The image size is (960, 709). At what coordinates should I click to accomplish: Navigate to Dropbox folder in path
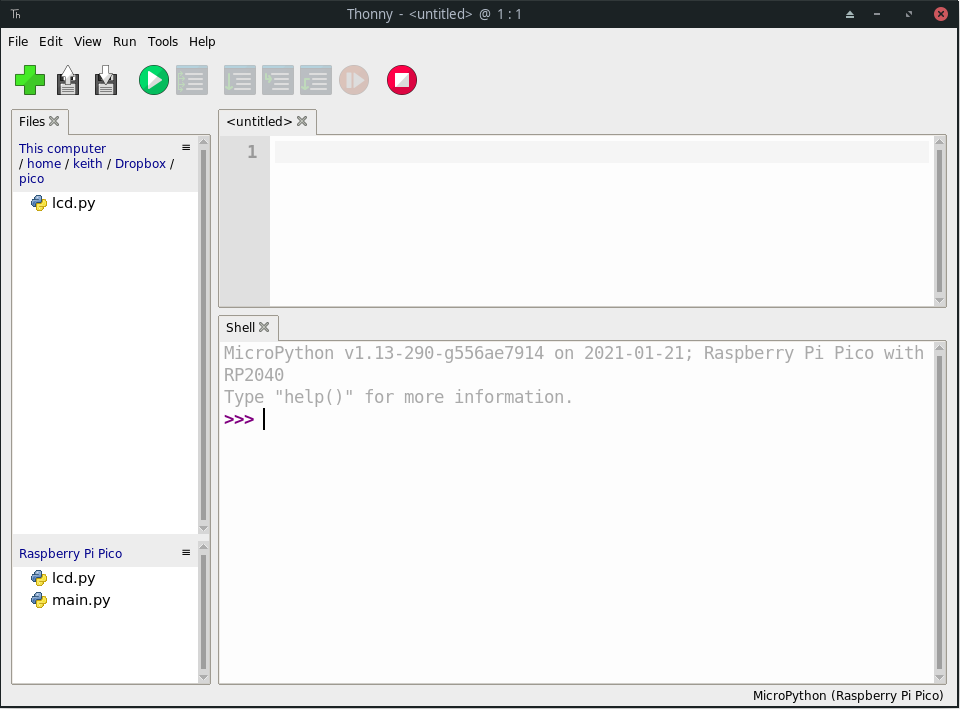pyautogui.click(x=140, y=163)
